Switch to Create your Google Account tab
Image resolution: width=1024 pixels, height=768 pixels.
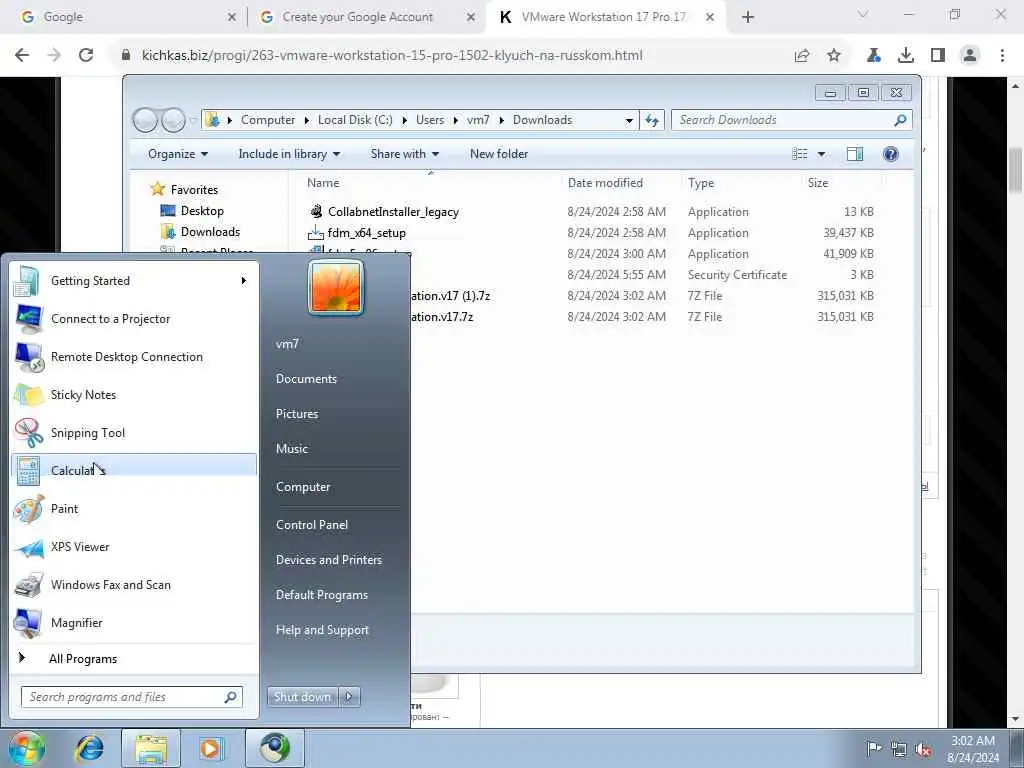coord(366,18)
